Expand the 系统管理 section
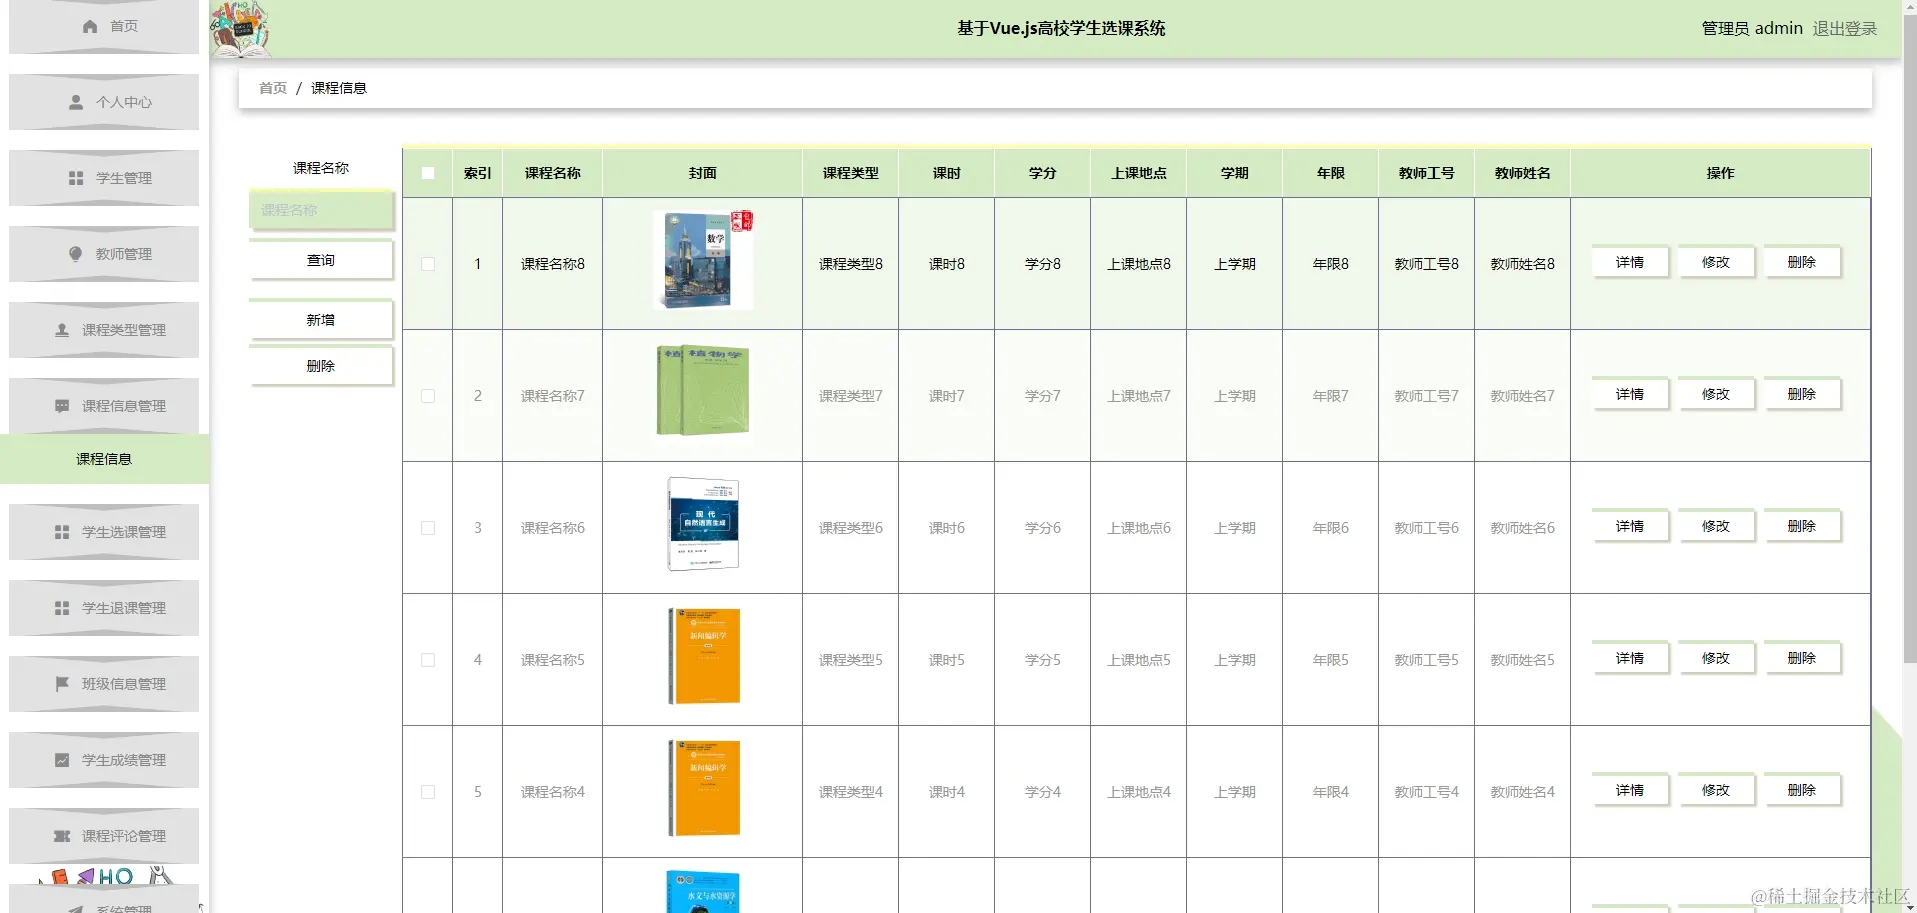Image resolution: width=1917 pixels, height=913 pixels. pyautogui.click(x=103, y=905)
